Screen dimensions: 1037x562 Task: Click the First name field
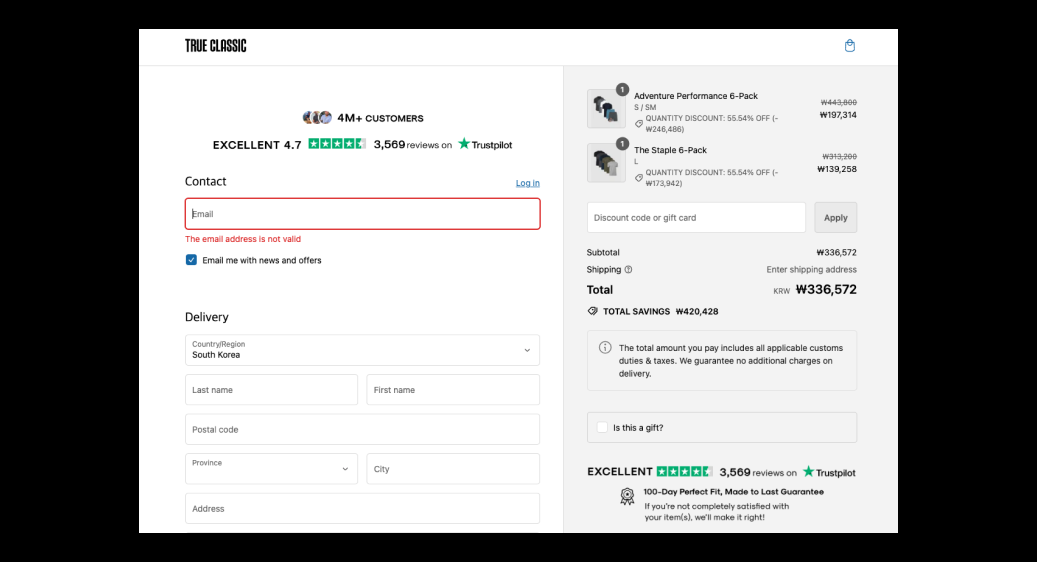[453, 390]
